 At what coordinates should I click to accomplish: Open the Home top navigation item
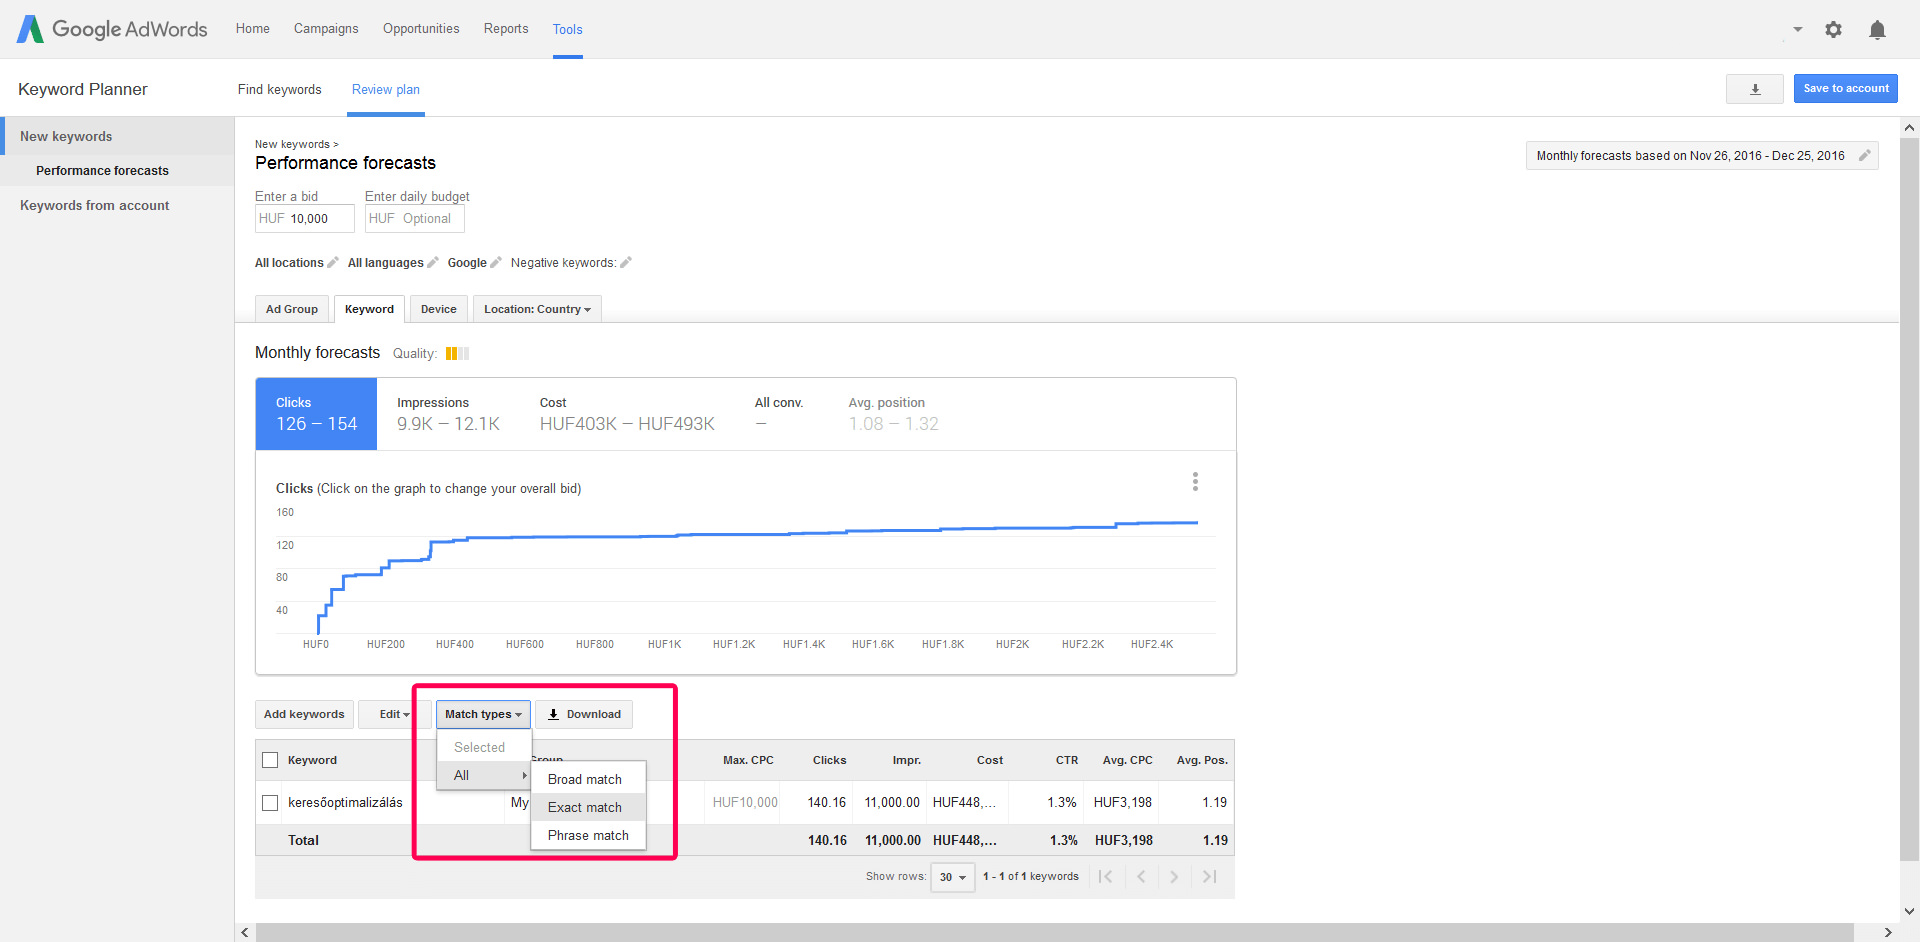(x=253, y=29)
